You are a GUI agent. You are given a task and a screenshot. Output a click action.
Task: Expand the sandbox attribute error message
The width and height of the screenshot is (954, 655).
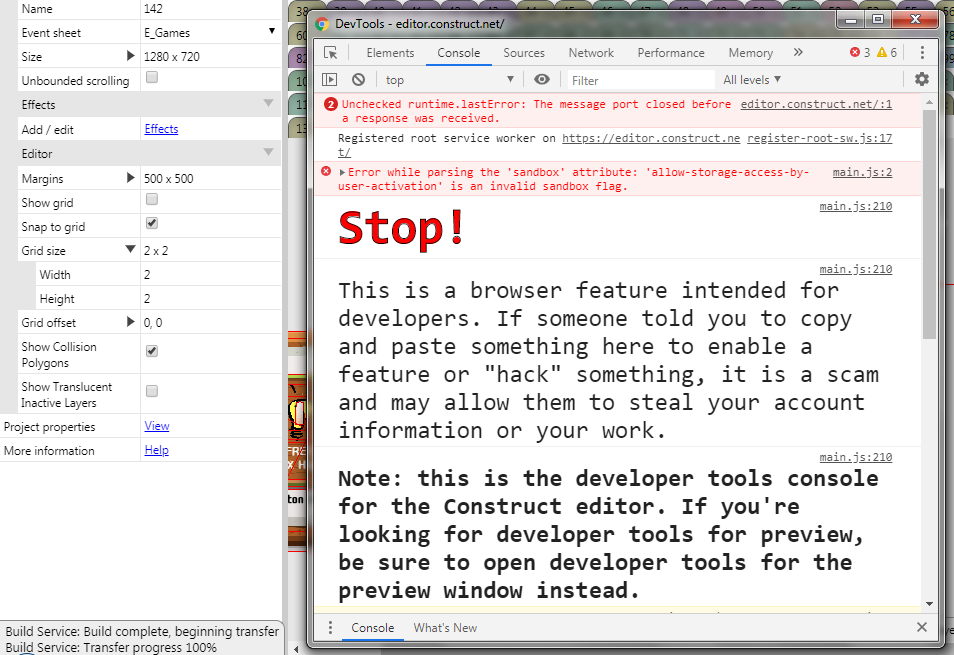click(343, 173)
